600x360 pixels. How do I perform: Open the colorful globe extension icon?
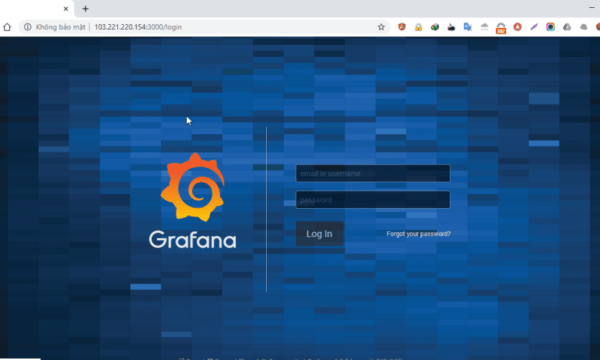point(435,27)
